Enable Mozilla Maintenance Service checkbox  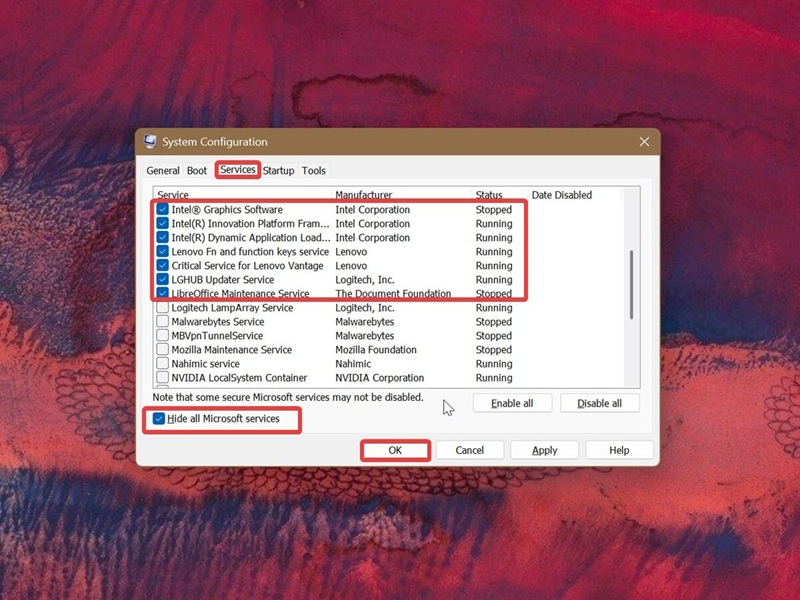tap(162, 349)
